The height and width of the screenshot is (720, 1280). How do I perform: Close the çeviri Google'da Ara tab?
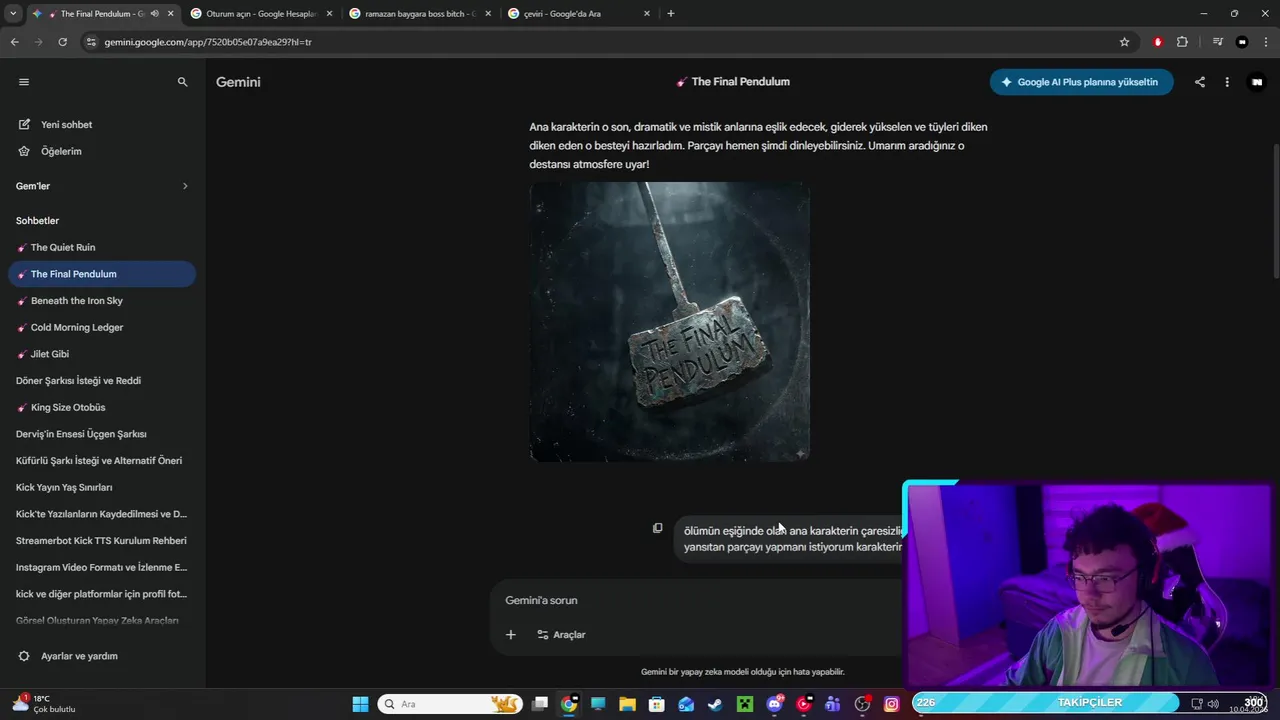pos(647,14)
